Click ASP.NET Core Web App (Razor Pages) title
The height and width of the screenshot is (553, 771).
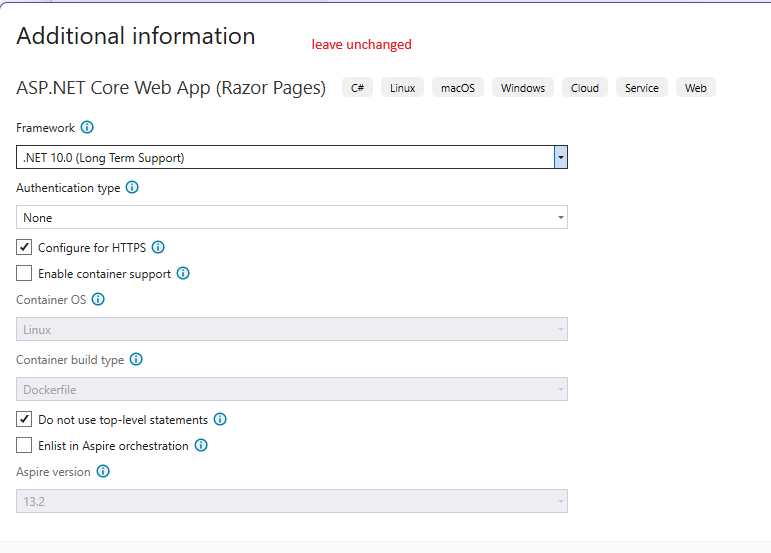171,88
